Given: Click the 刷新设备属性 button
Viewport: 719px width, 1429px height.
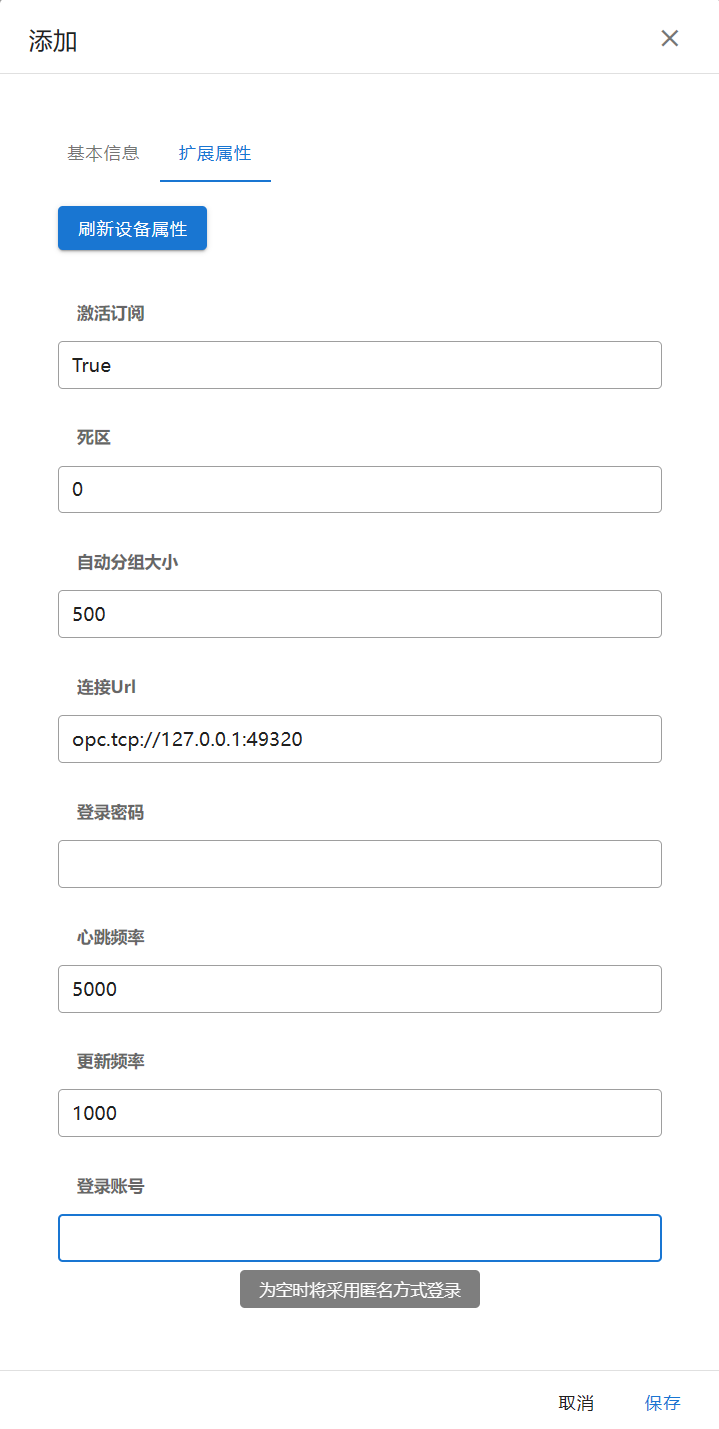Looking at the screenshot, I should 132,229.
